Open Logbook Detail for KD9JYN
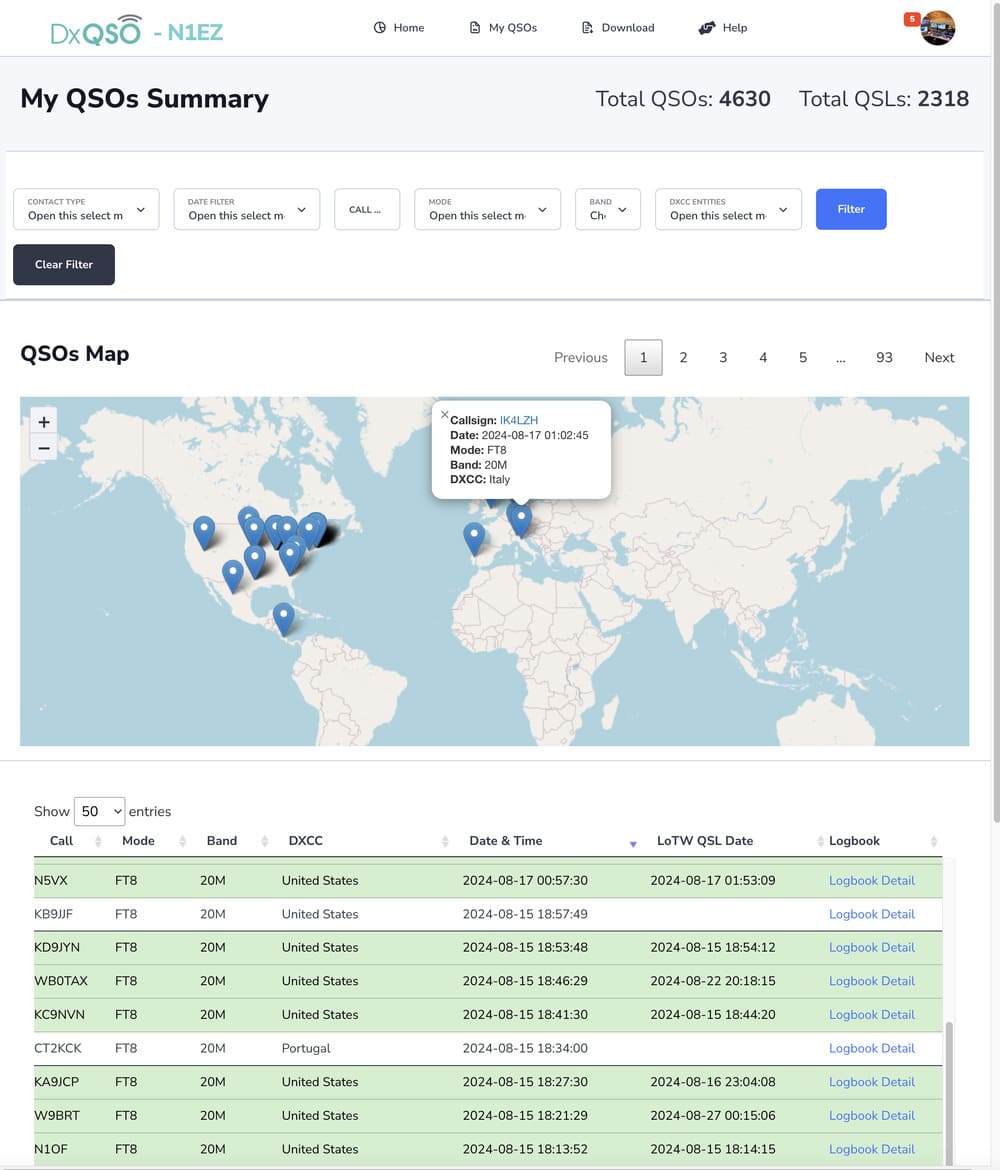This screenshot has height=1170, width=1000. 872,948
